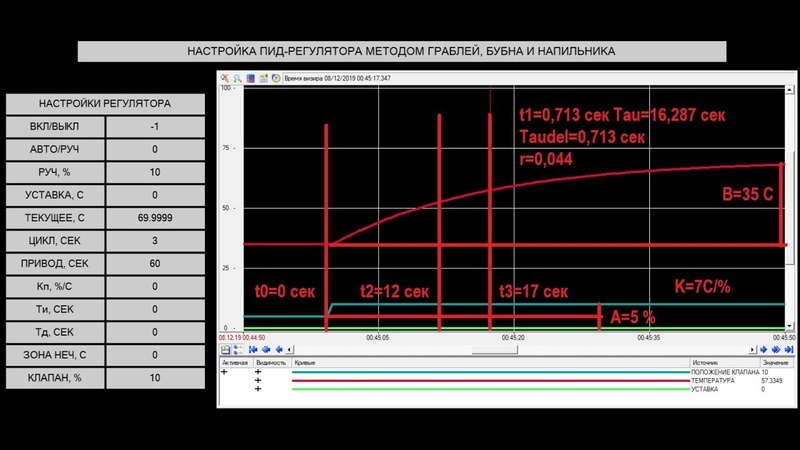Select the magnifier zoom tool
800x450 pixels.
point(238,78)
